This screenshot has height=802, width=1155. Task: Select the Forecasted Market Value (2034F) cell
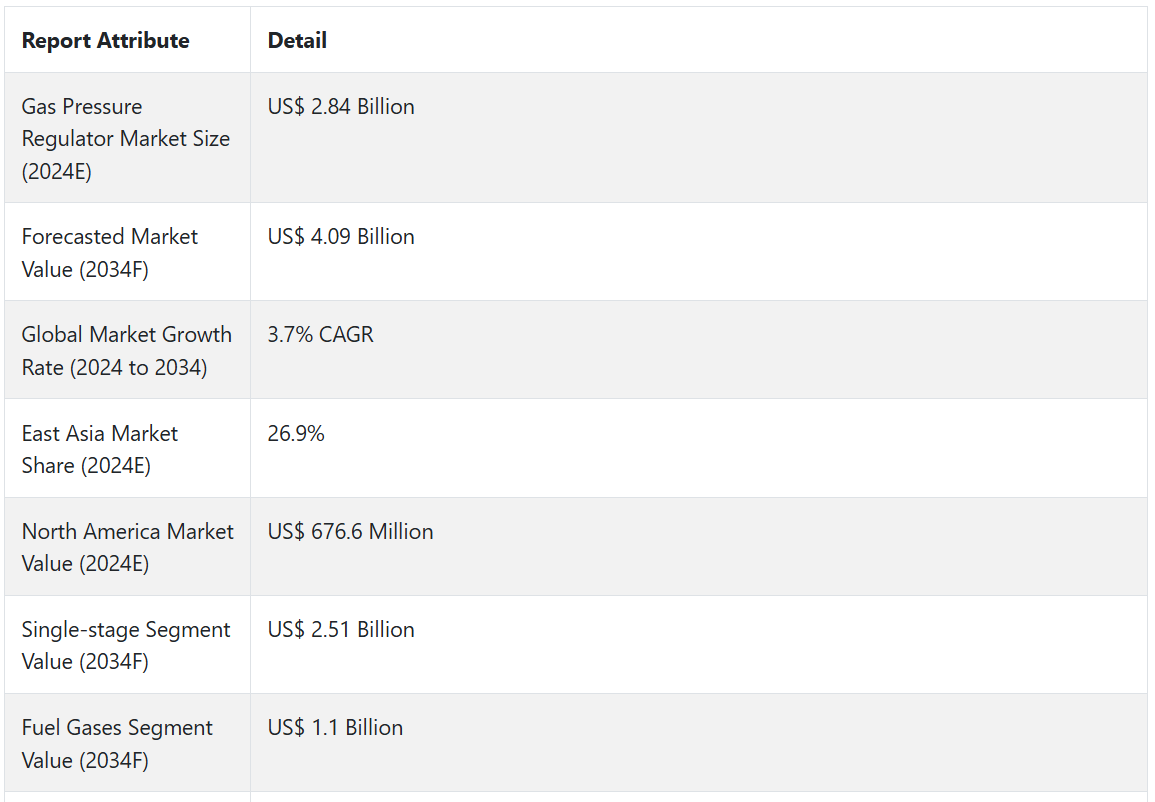[110, 253]
